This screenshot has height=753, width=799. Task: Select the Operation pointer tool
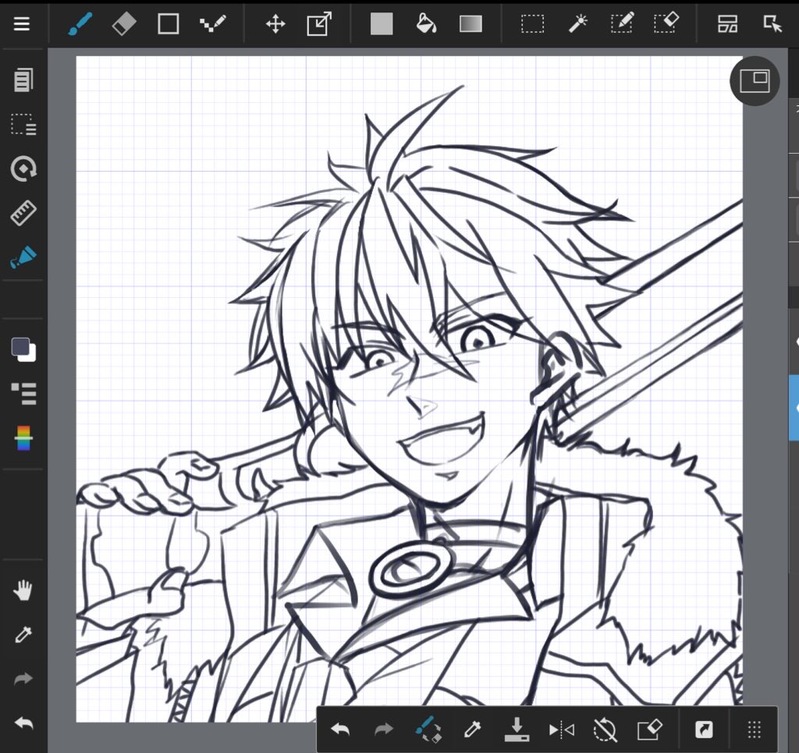pos(773,24)
